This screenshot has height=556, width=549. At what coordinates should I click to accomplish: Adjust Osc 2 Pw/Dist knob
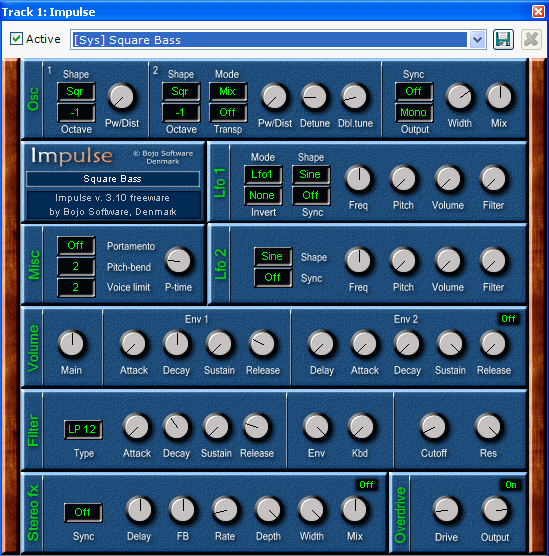click(274, 97)
